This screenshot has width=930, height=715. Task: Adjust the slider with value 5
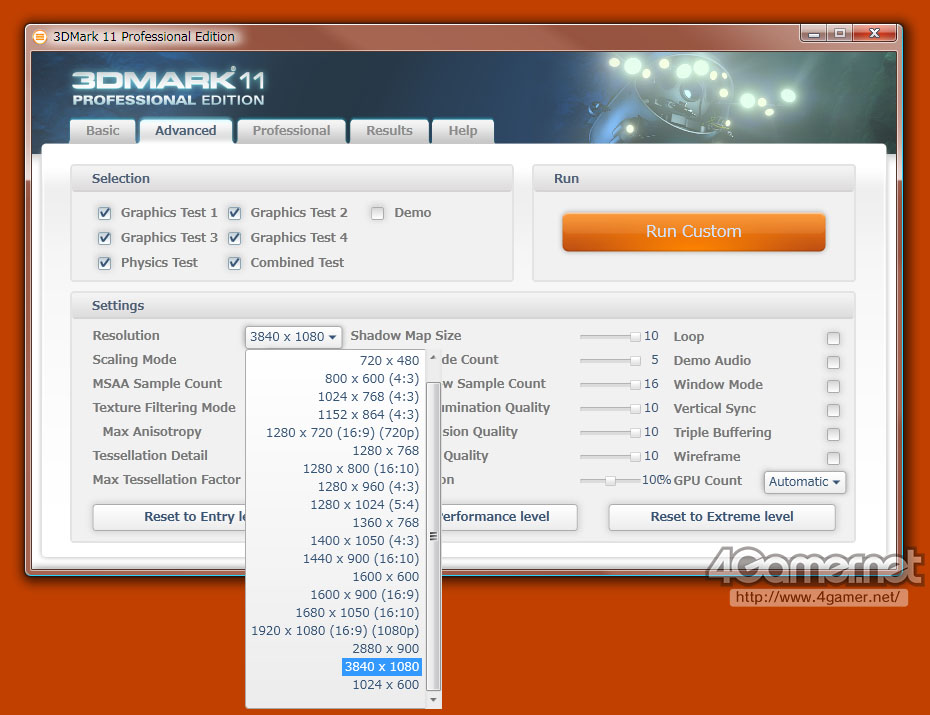610,360
